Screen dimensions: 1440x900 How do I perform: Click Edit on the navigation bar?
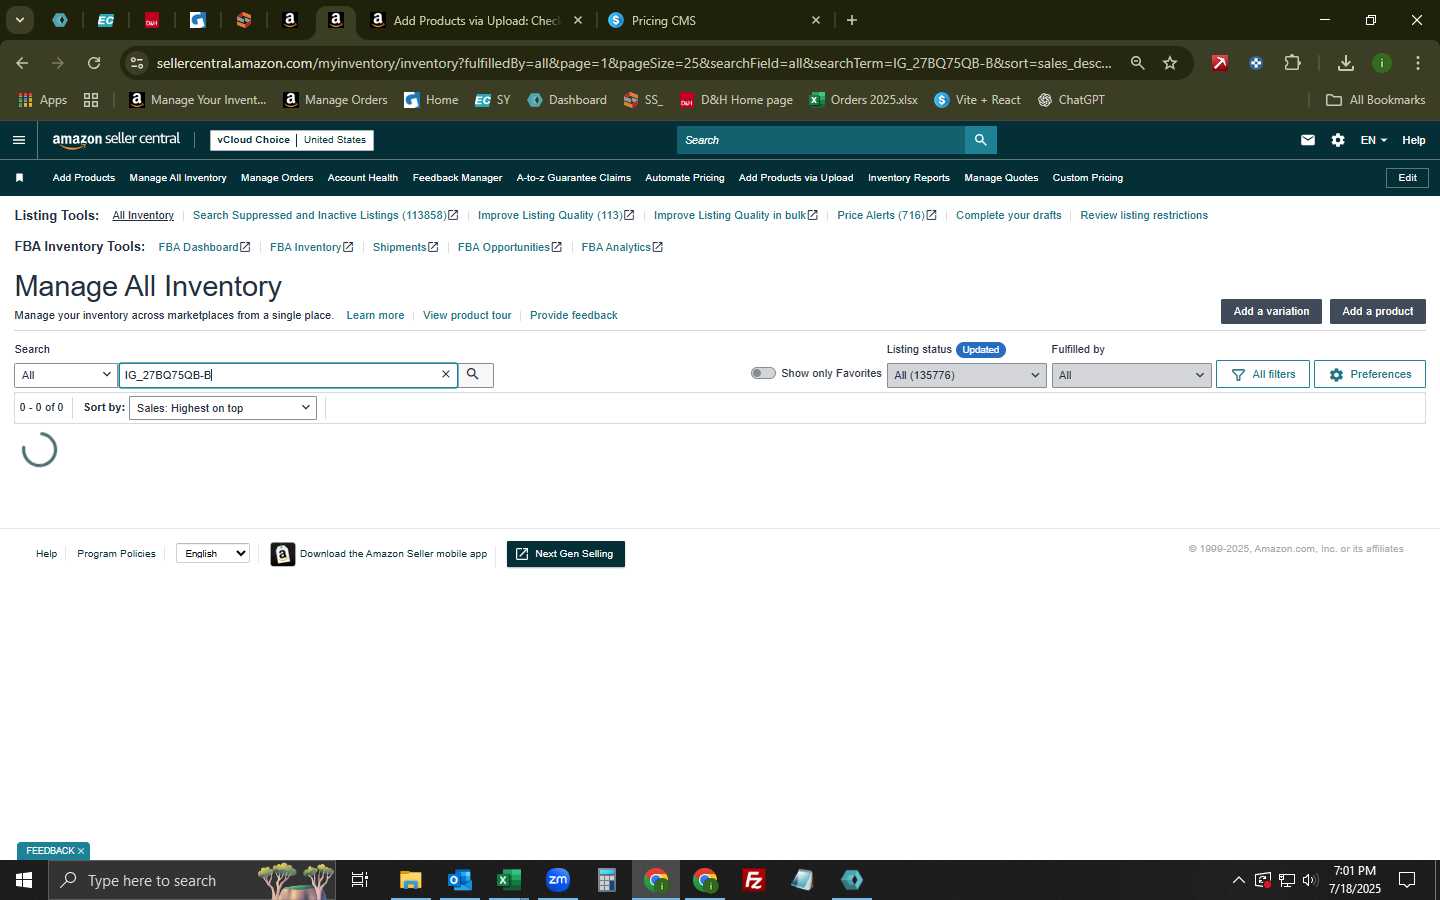1407,178
